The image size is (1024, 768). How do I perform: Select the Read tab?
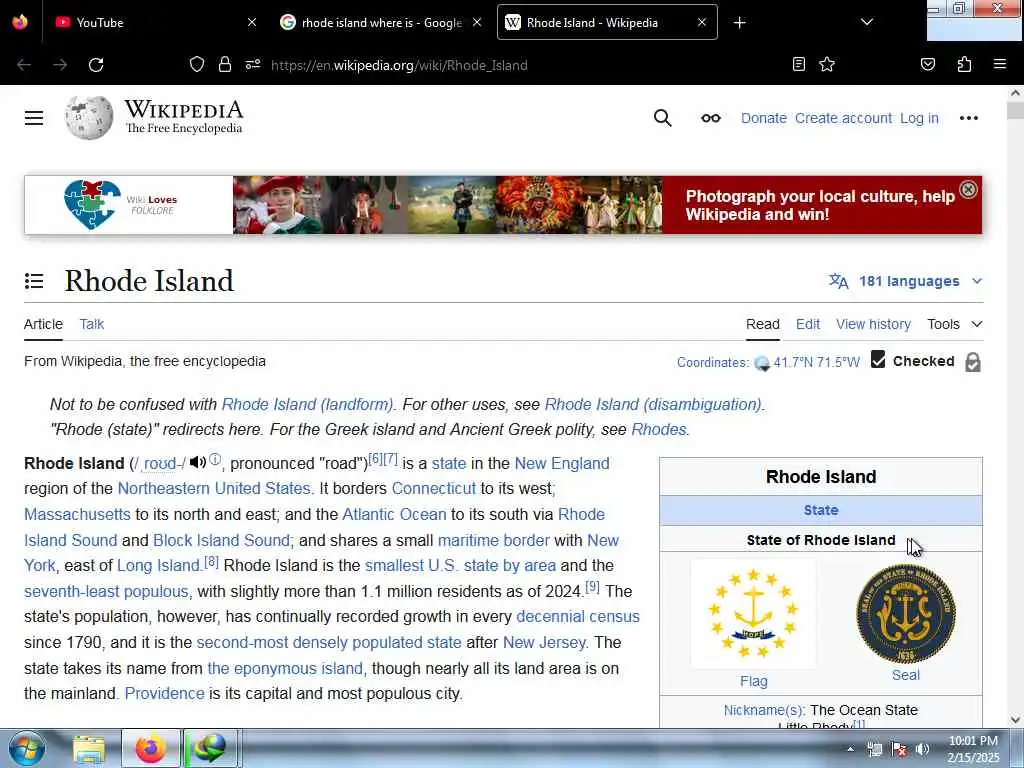pos(763,324)
